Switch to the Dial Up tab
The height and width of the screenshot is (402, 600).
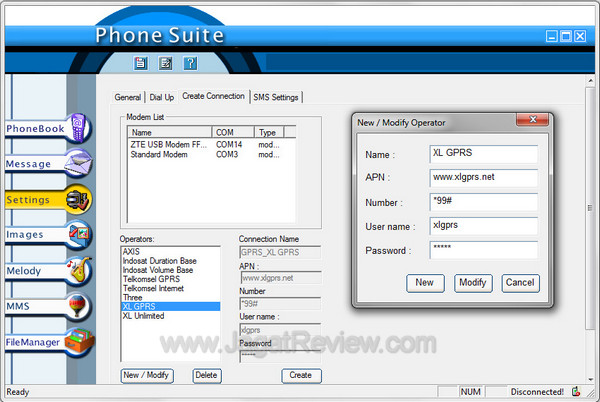161,97
